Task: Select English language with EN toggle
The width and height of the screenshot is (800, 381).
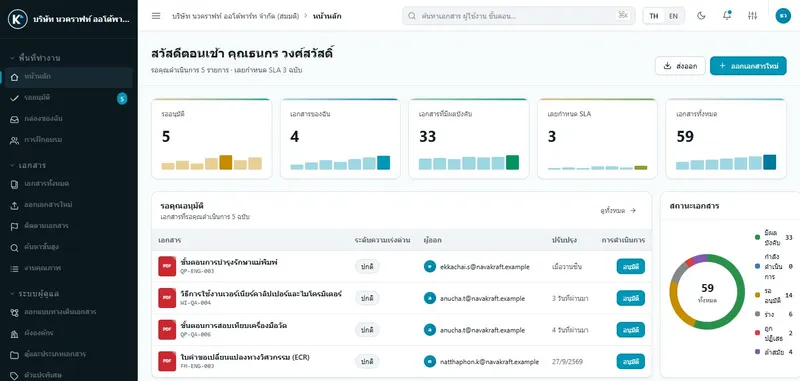Action: coord(673,16)
